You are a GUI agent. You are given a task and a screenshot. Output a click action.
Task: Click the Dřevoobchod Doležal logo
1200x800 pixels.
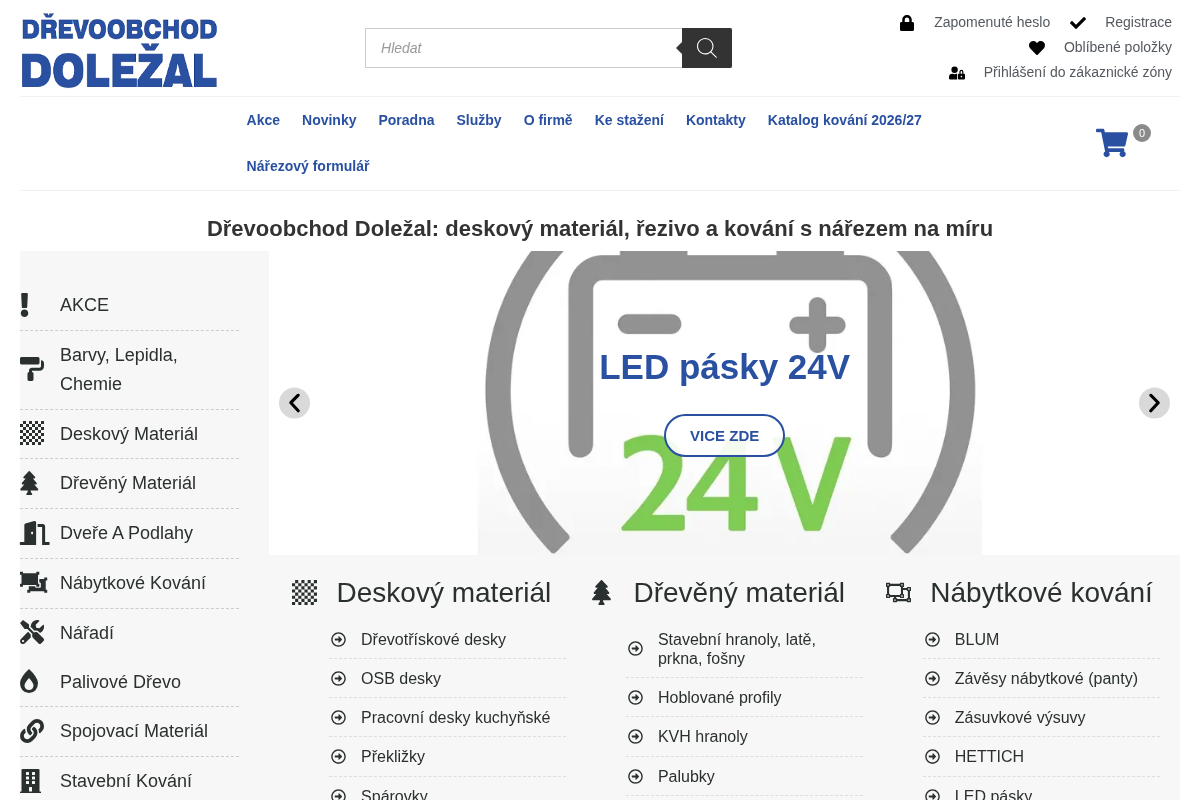click(x=119, y=51)
